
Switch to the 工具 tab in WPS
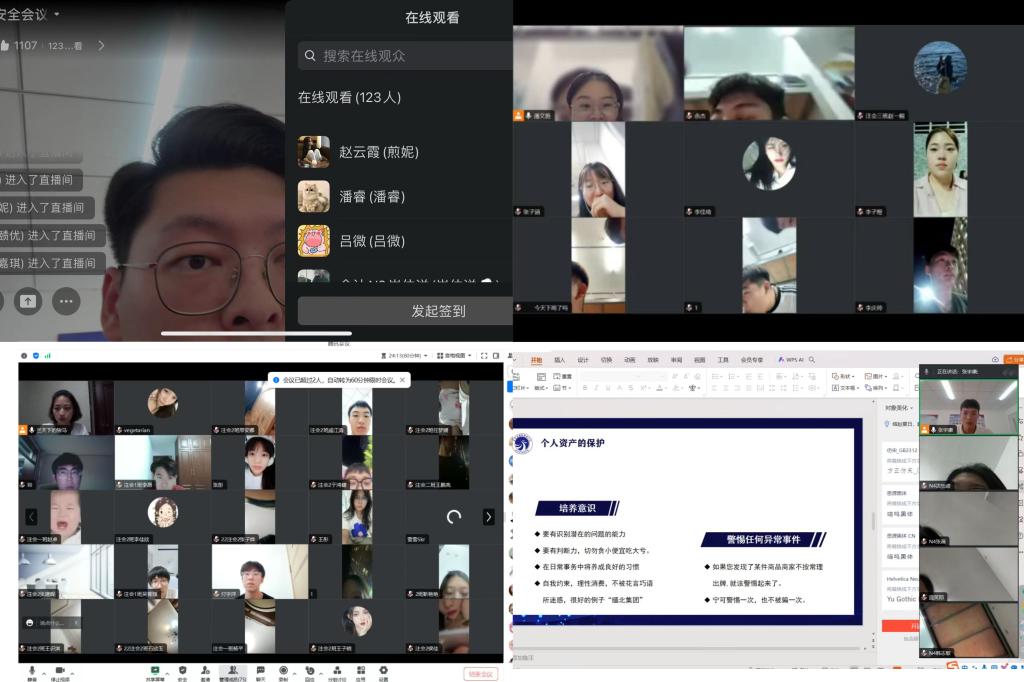(722, 360)
